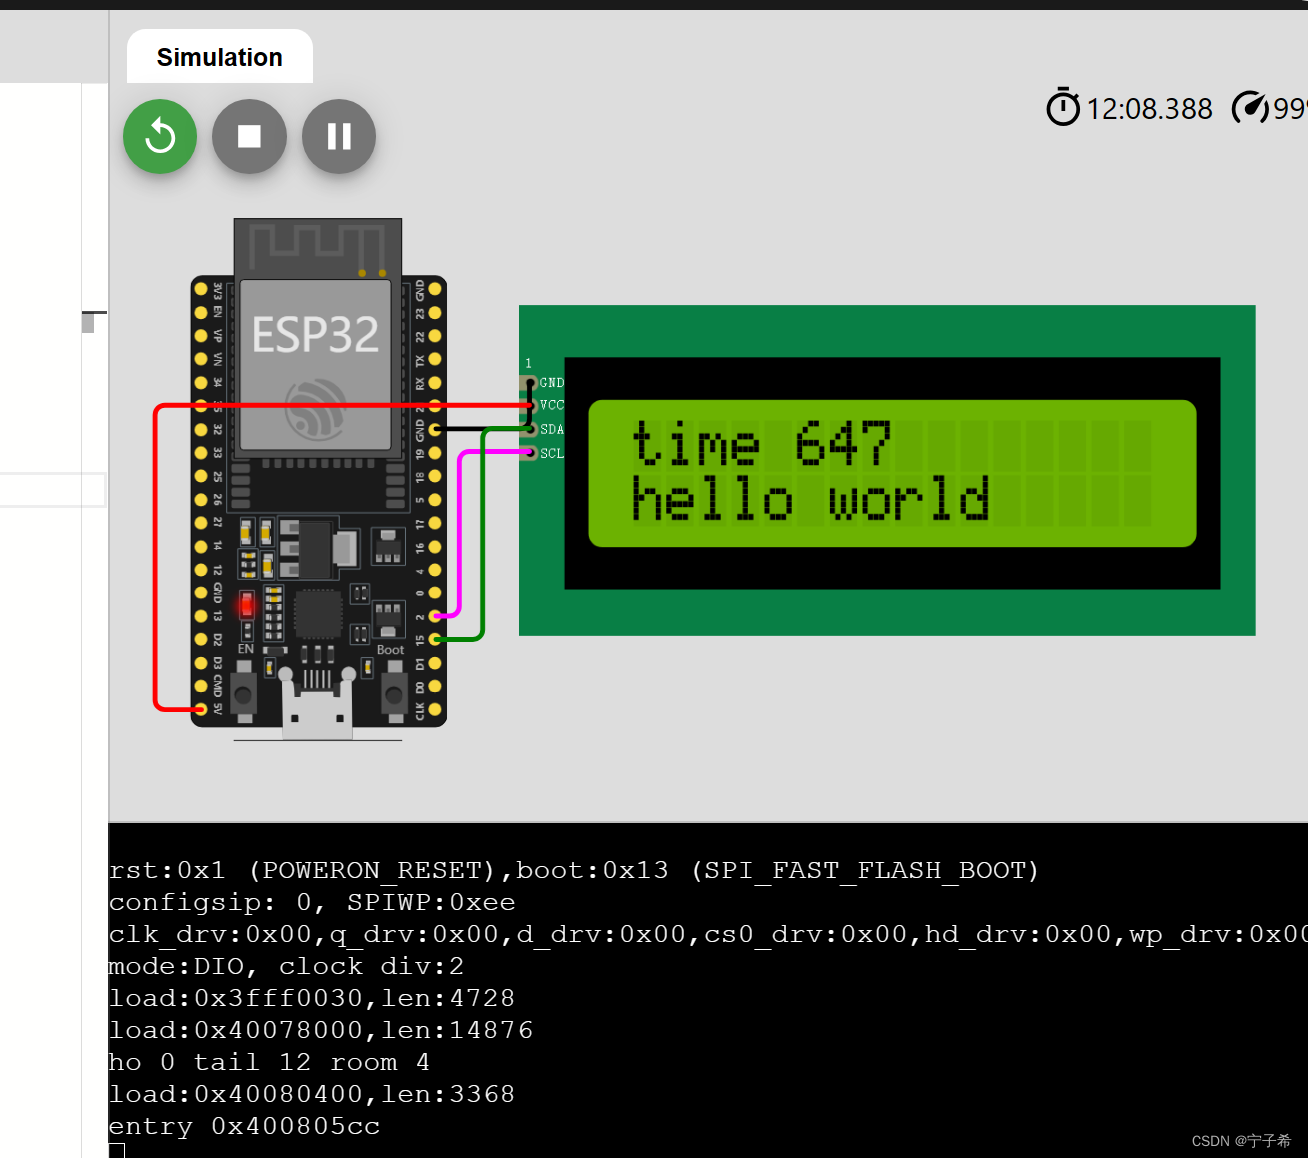Select the red VCC wire
The height and width of the screenshot is (1158, 1308).
click(x=157, y=550)
